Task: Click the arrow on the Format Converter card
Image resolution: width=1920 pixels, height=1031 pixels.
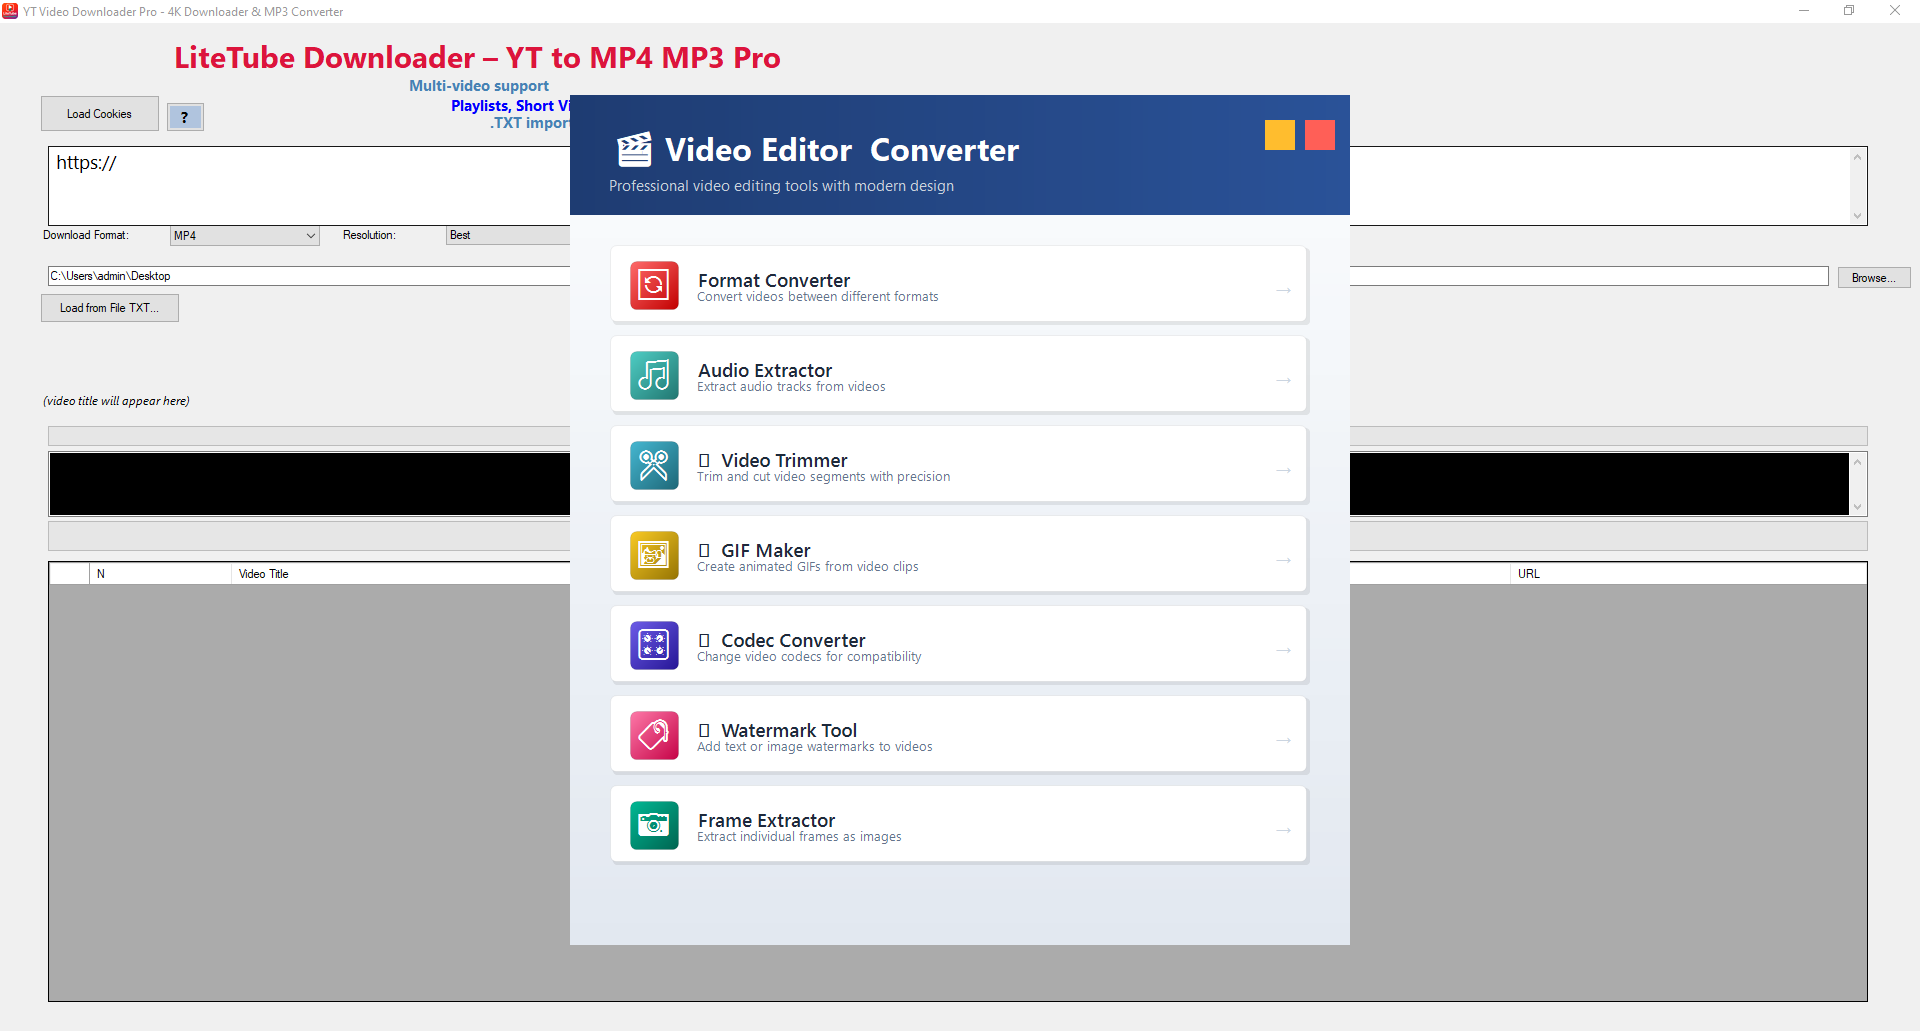Action: pyautogui.click(x=1283, y=290)
